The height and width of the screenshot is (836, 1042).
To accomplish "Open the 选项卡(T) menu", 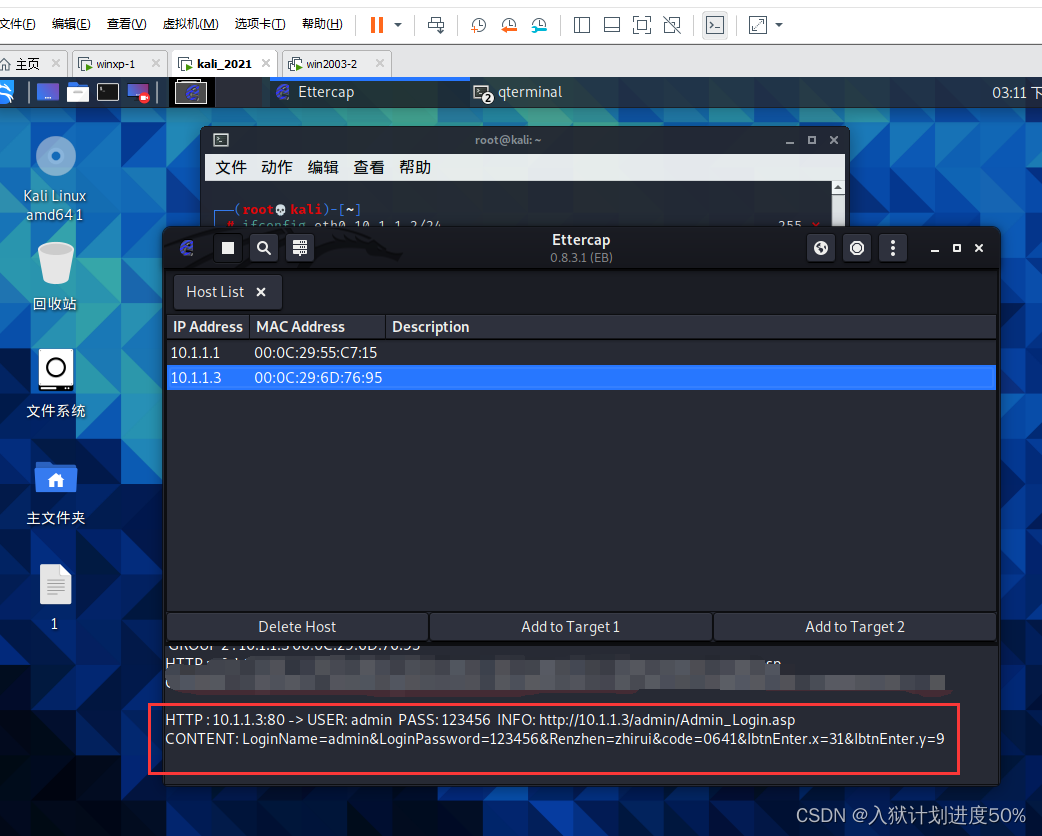I will click(260, 24).
